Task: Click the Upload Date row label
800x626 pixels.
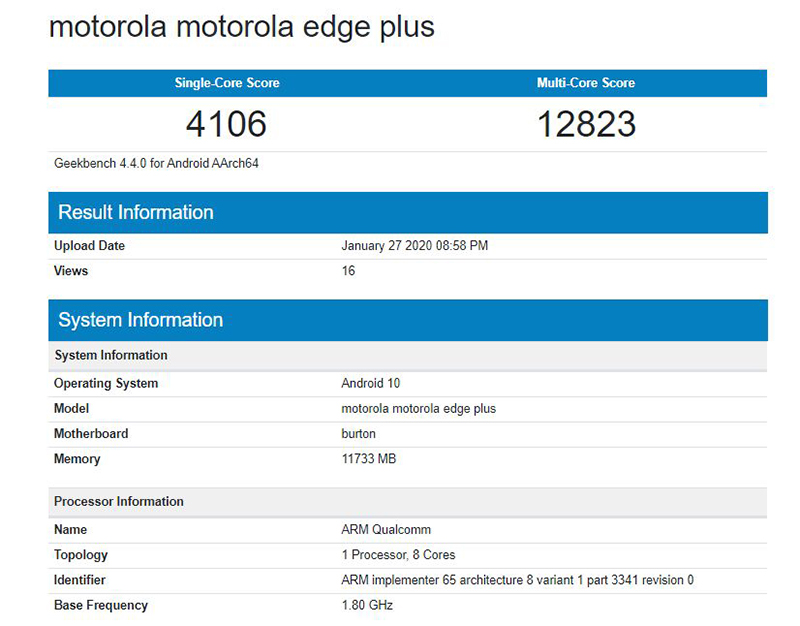Action: pos(89,246)
